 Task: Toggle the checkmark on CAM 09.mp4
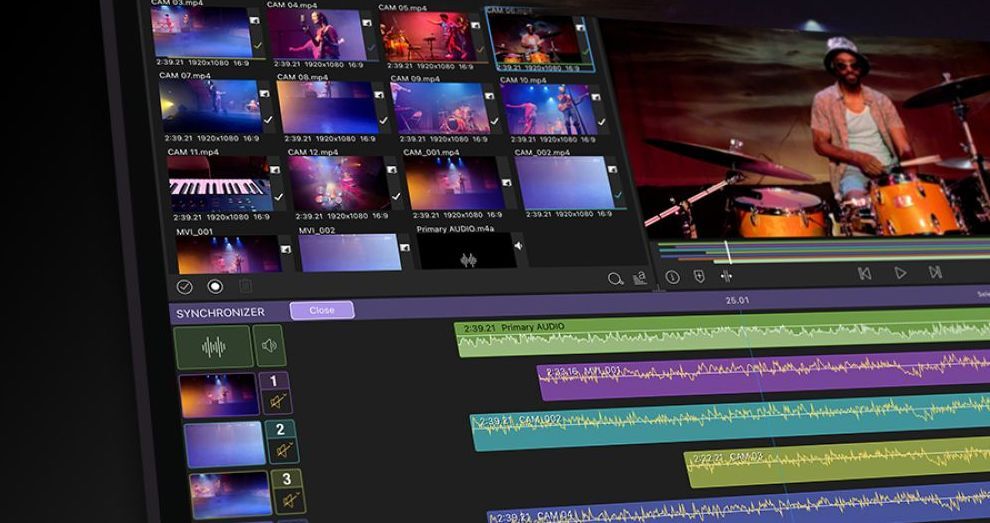tap(494, 121)
